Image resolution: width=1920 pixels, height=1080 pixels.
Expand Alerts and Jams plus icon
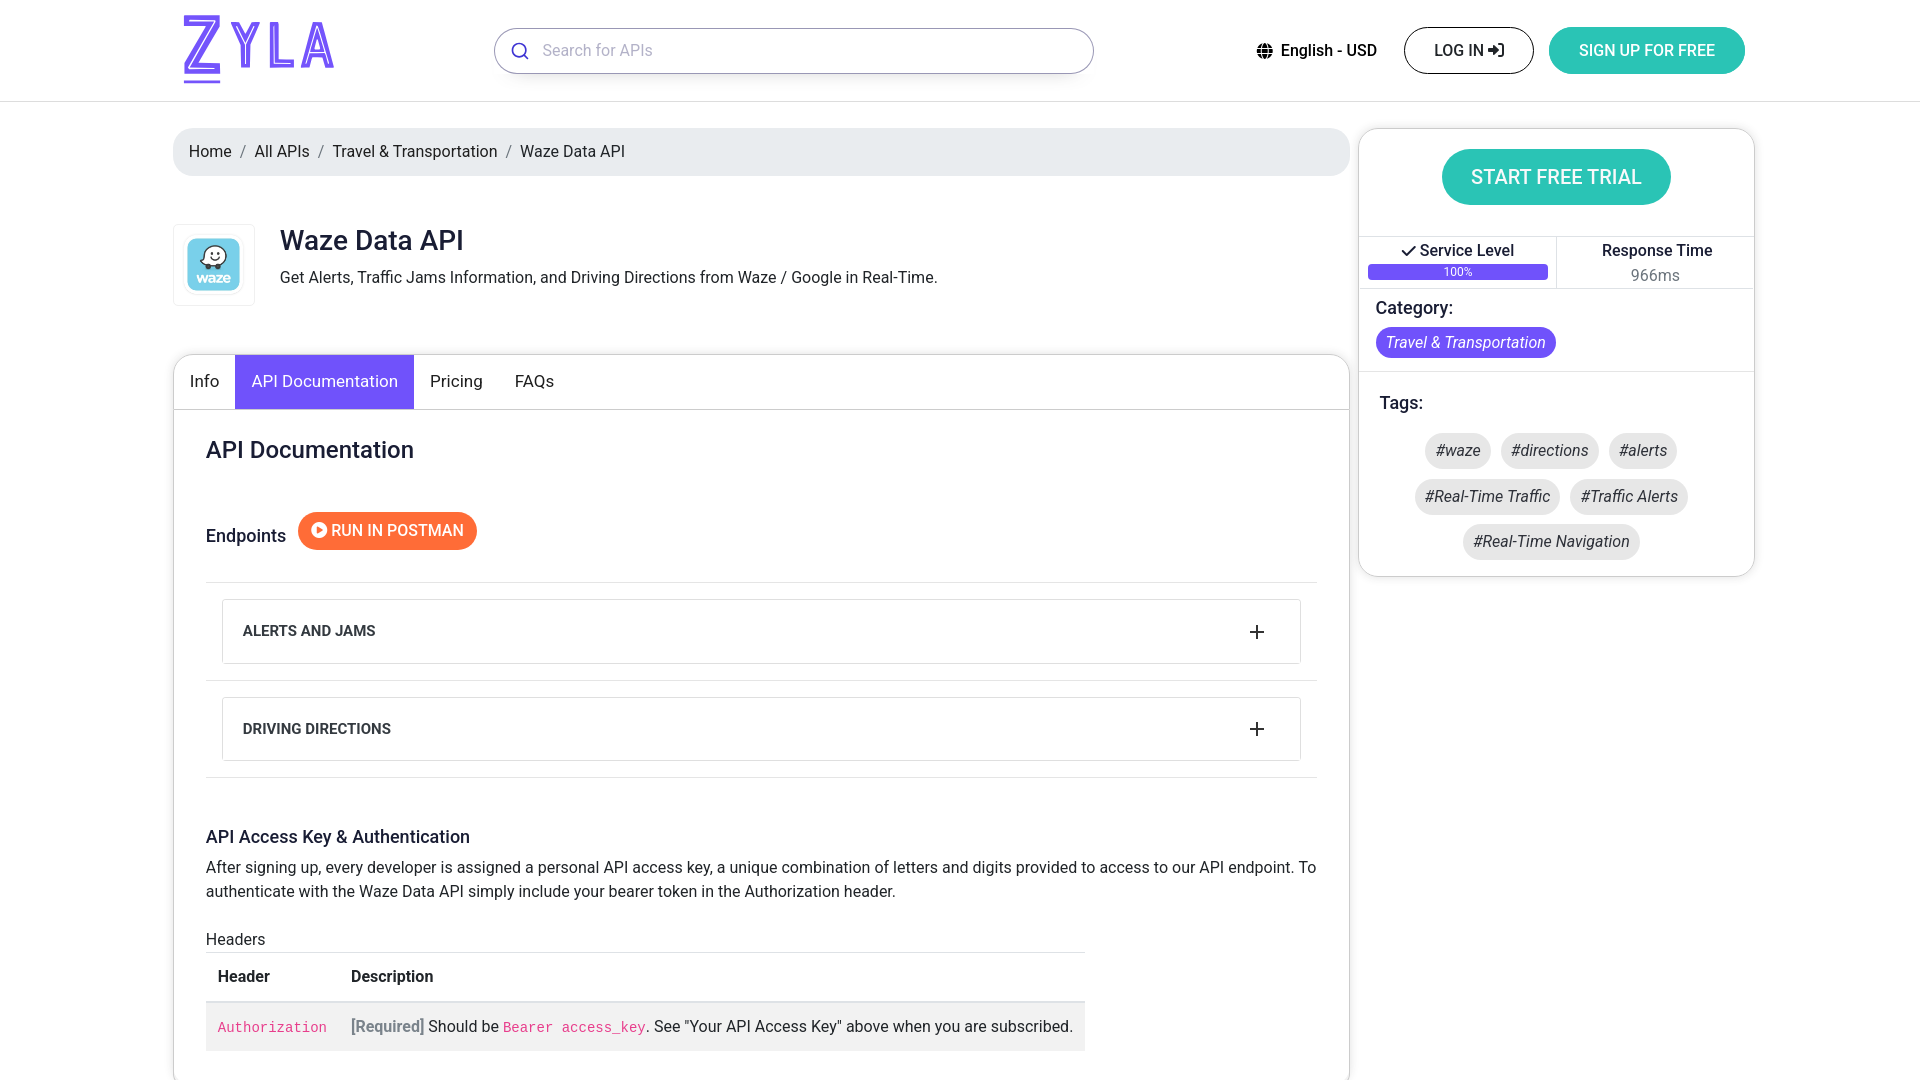click(x=1257, y=632)
